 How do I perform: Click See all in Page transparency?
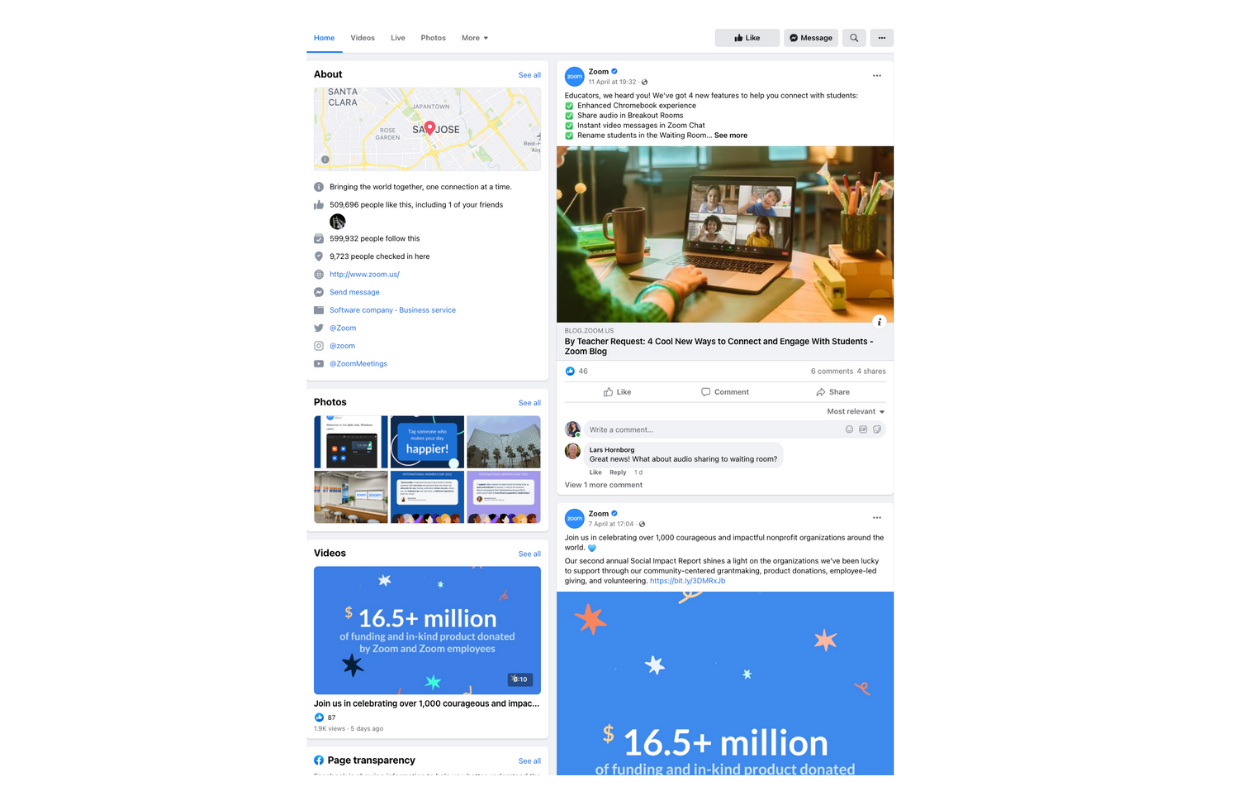[x=529, y=761]
